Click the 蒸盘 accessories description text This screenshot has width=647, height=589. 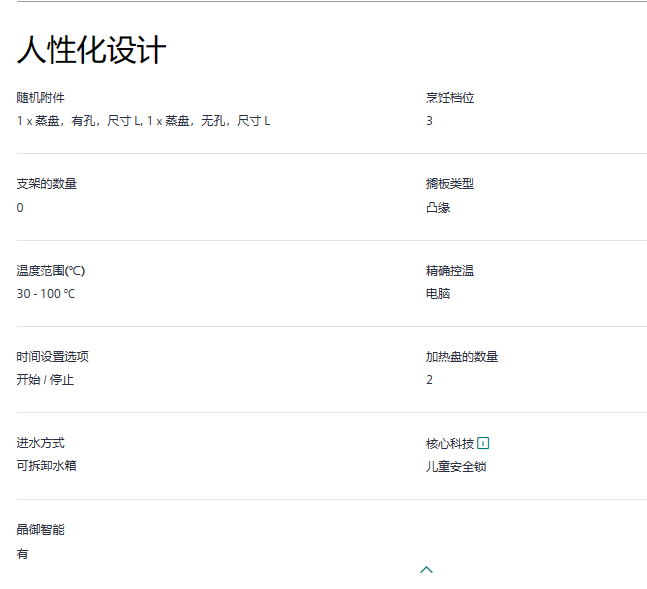[143, 121]
